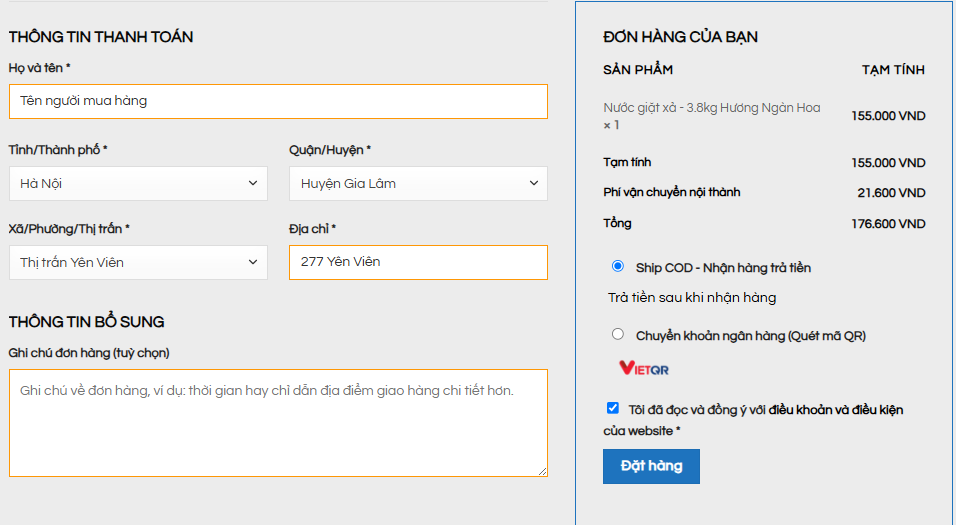The image size is (956, 525).
Task: Open the Xã/Phường/Thị trấn dropdown Thị trấn Yên Viên
Action: [x=138, y=263]
